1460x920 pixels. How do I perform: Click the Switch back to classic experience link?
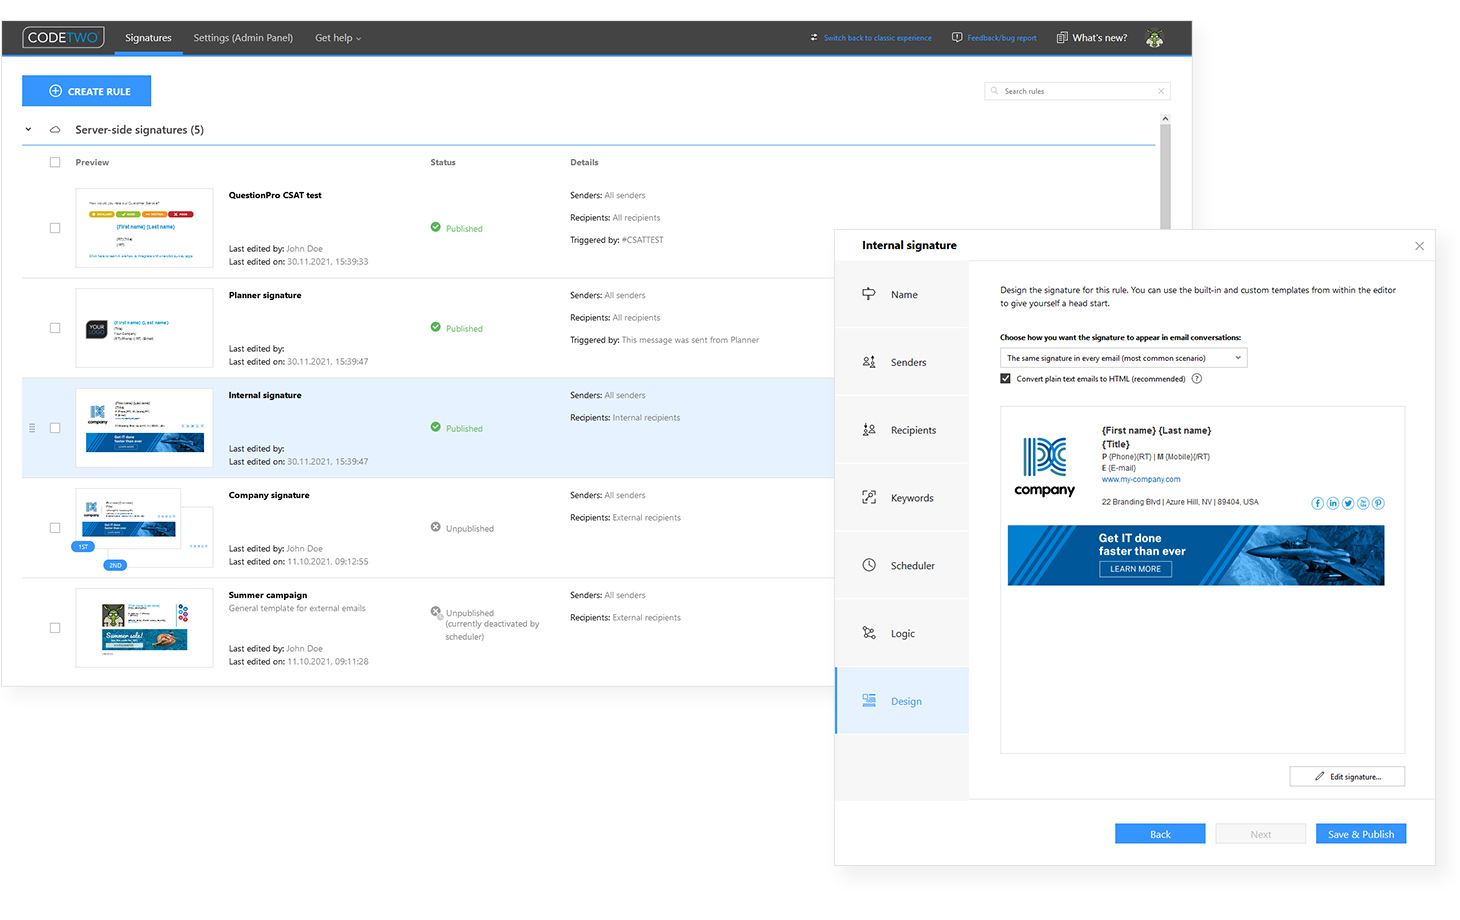point(876,37)
